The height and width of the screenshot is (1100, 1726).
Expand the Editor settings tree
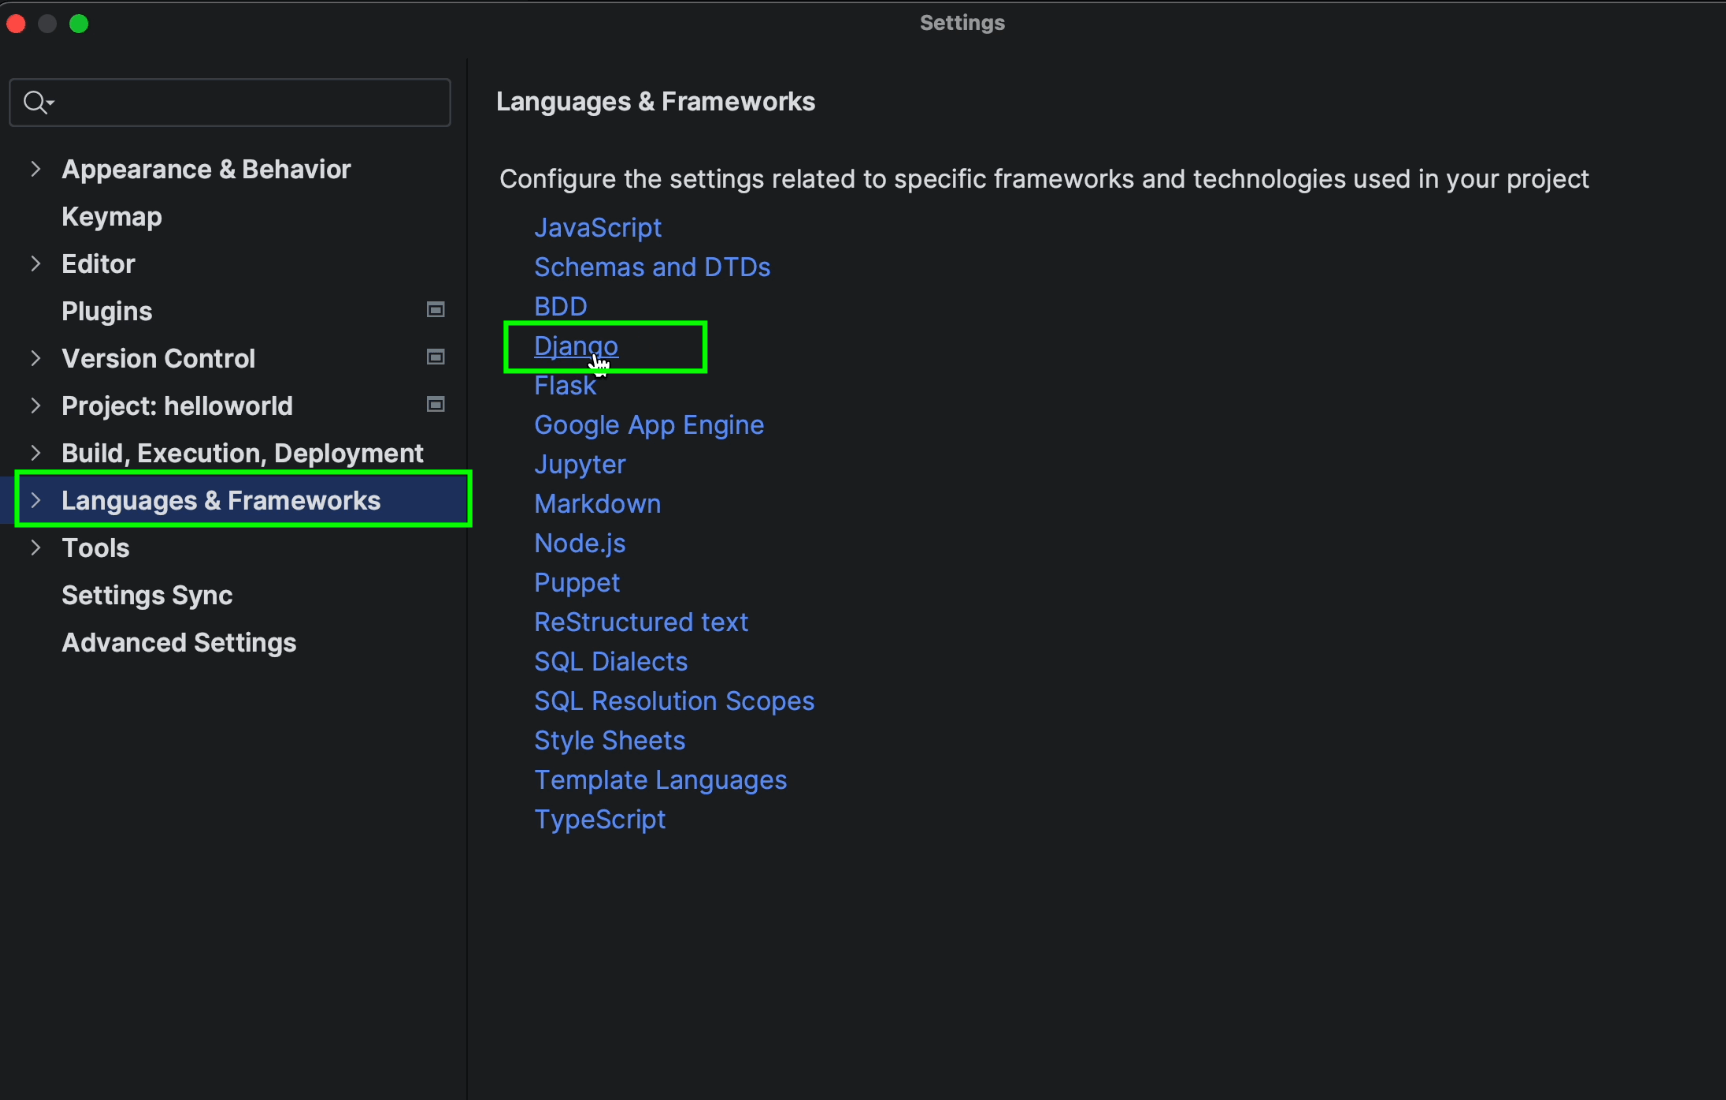coord(36,263)
